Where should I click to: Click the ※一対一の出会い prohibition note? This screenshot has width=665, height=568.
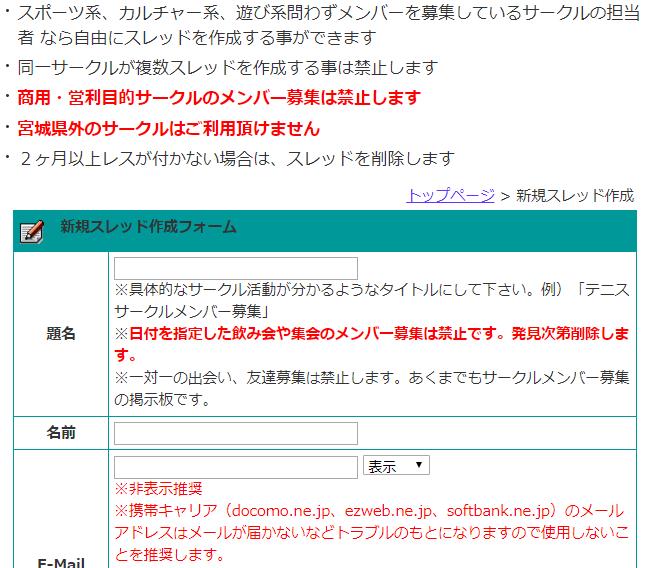point(371,388)
